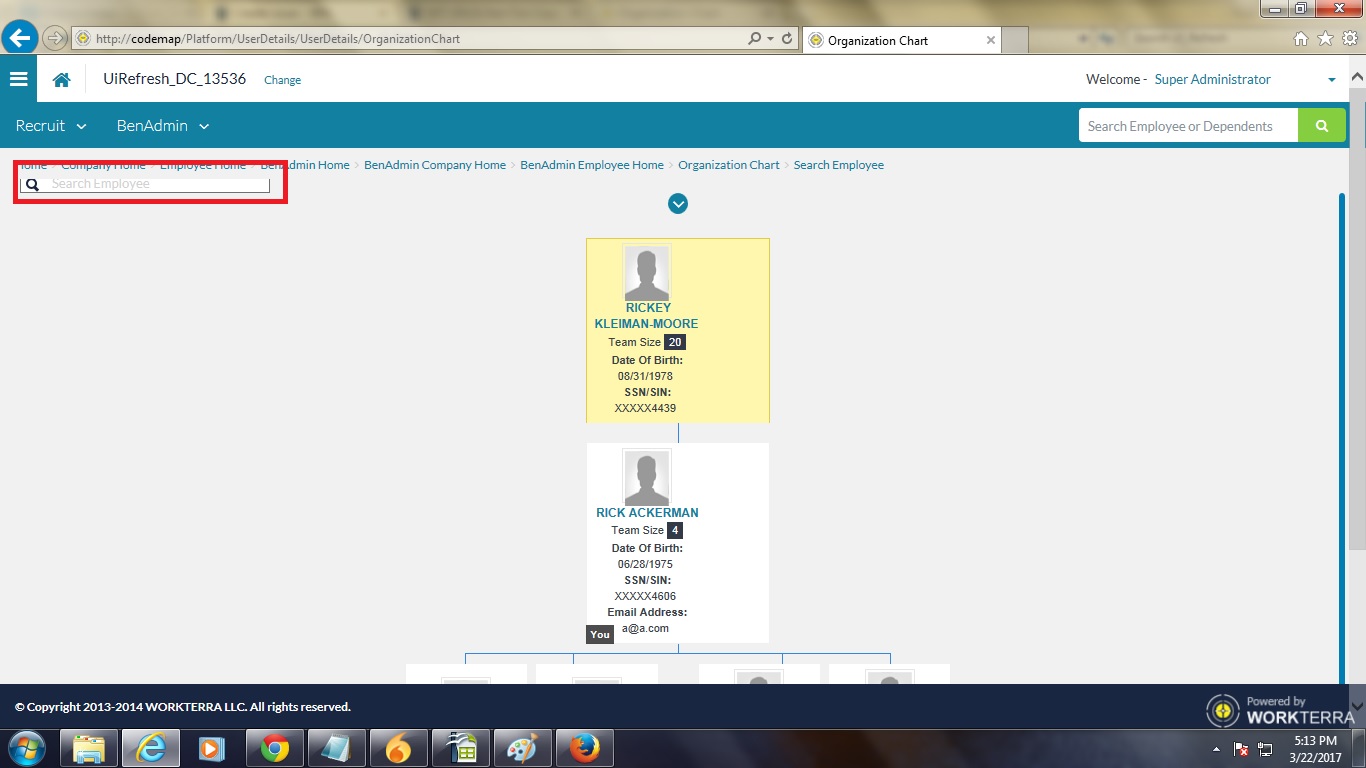Open Firefox from the taskbar
The width and height of the screenshot is (1366, 768).
click(x=584, y=748)
